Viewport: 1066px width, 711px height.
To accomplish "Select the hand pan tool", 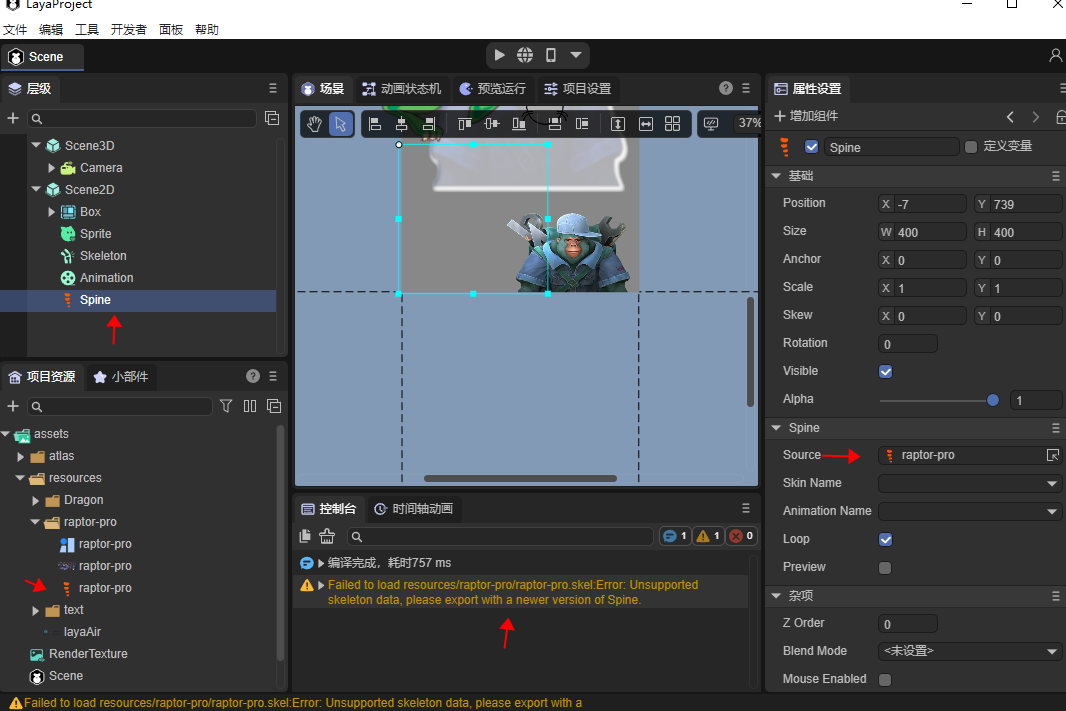I will (x=314, y=124).
